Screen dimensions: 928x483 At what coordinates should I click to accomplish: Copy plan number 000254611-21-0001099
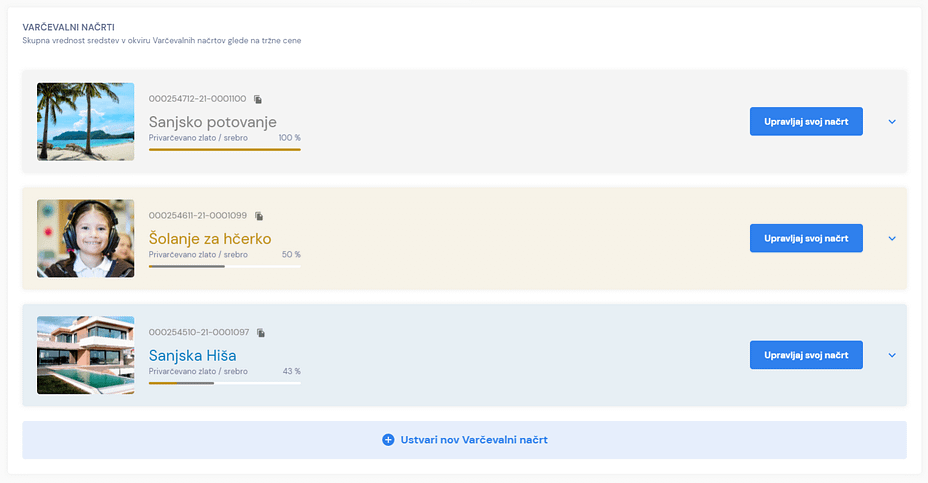click(259, 215)
